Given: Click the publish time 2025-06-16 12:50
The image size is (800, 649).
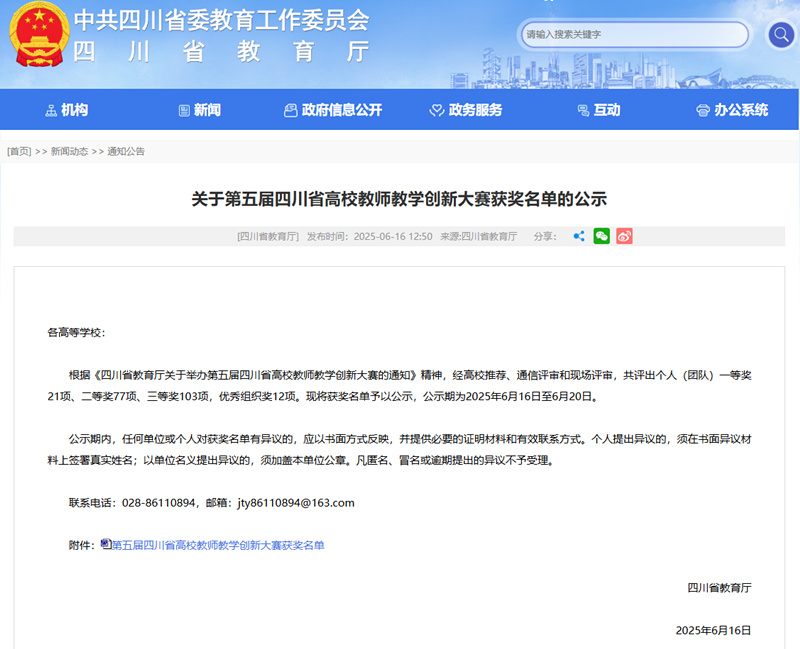Looking at the screenshot, I should click(393, 237).
